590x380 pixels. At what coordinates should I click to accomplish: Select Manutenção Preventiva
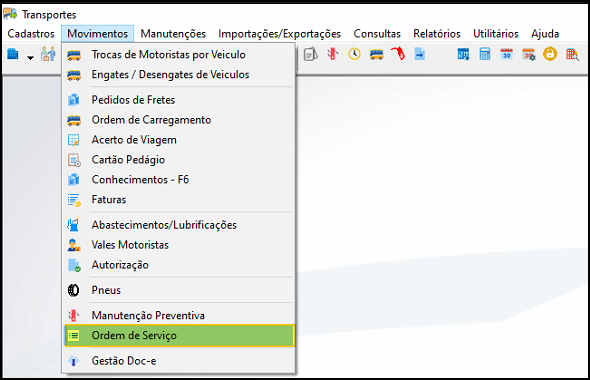[x=179, y=315]
